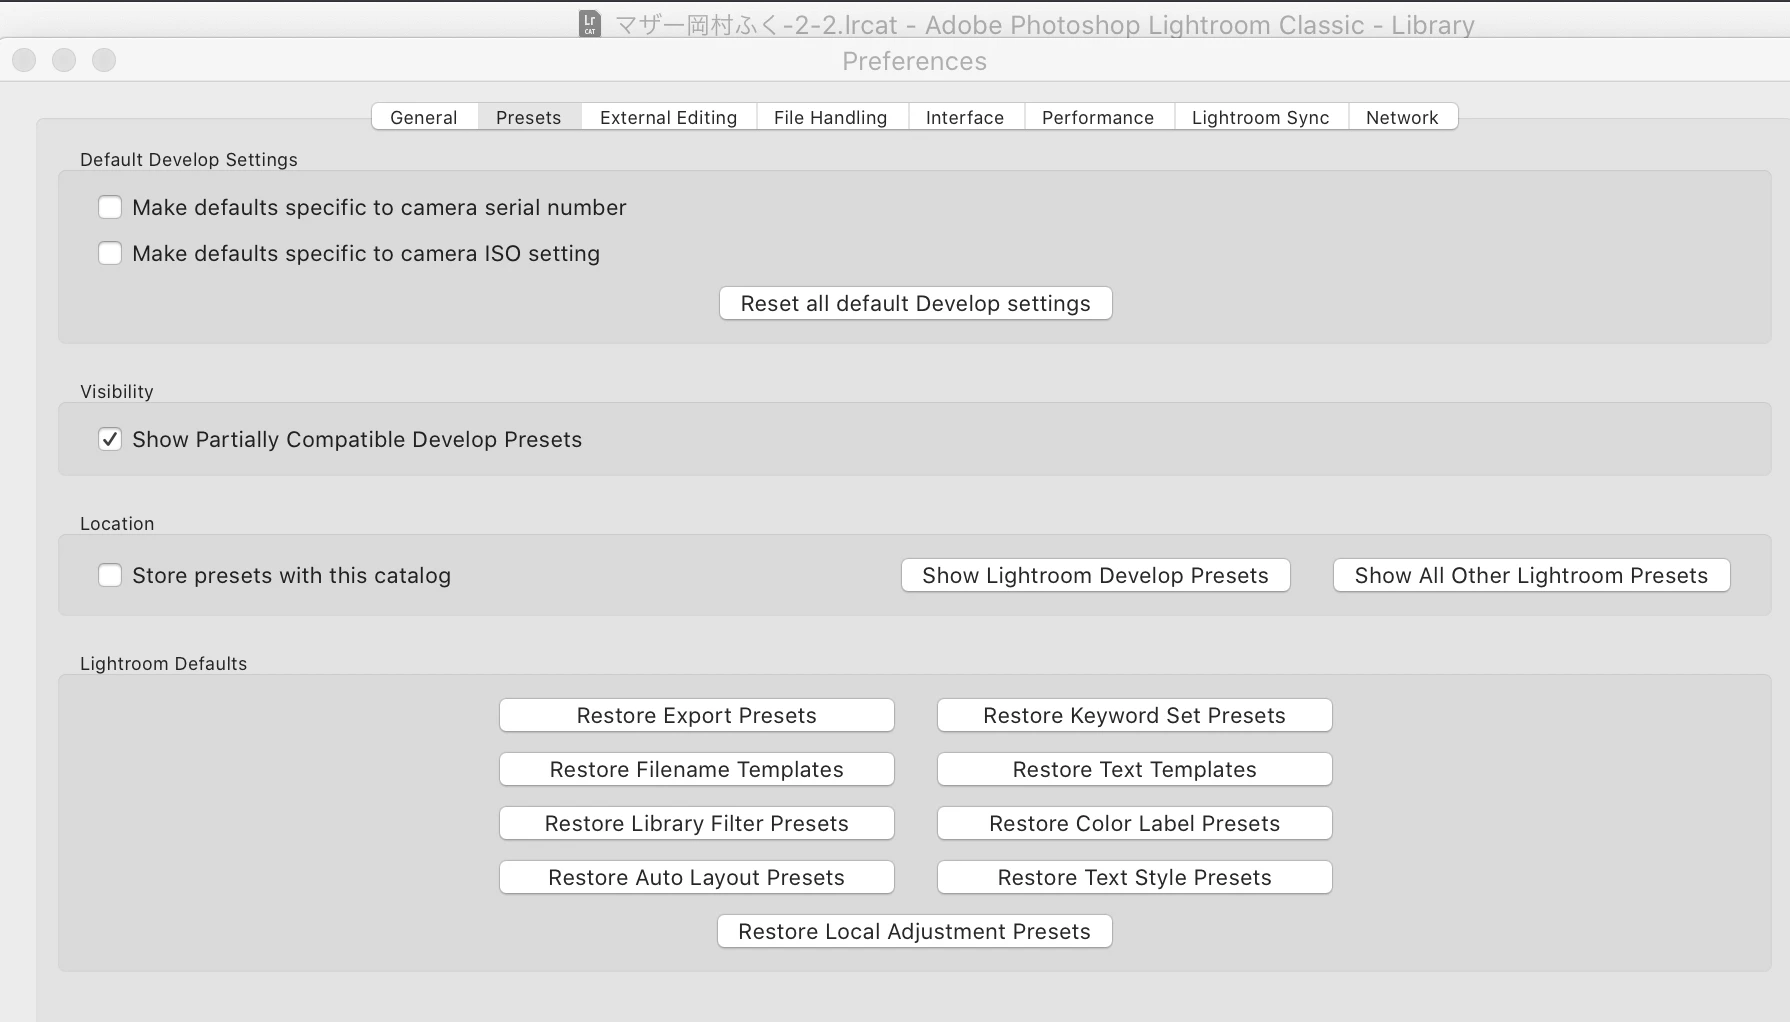1790x1022 pixels.
Task: Click Restore Filename Templates
Action: point(696,769)
